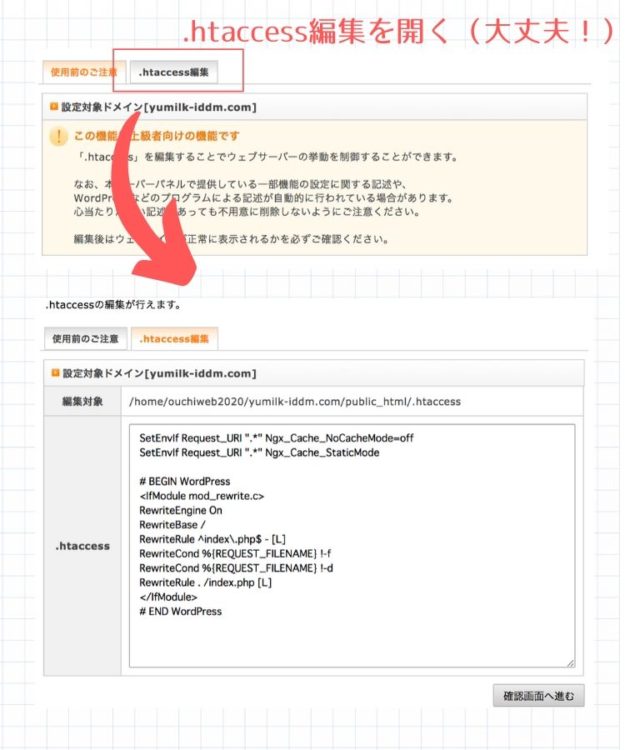Click the orange square icon beside upper 設定対象ドメイン
The width and height of the screenshot is (625, 750).
coord(54,106)
